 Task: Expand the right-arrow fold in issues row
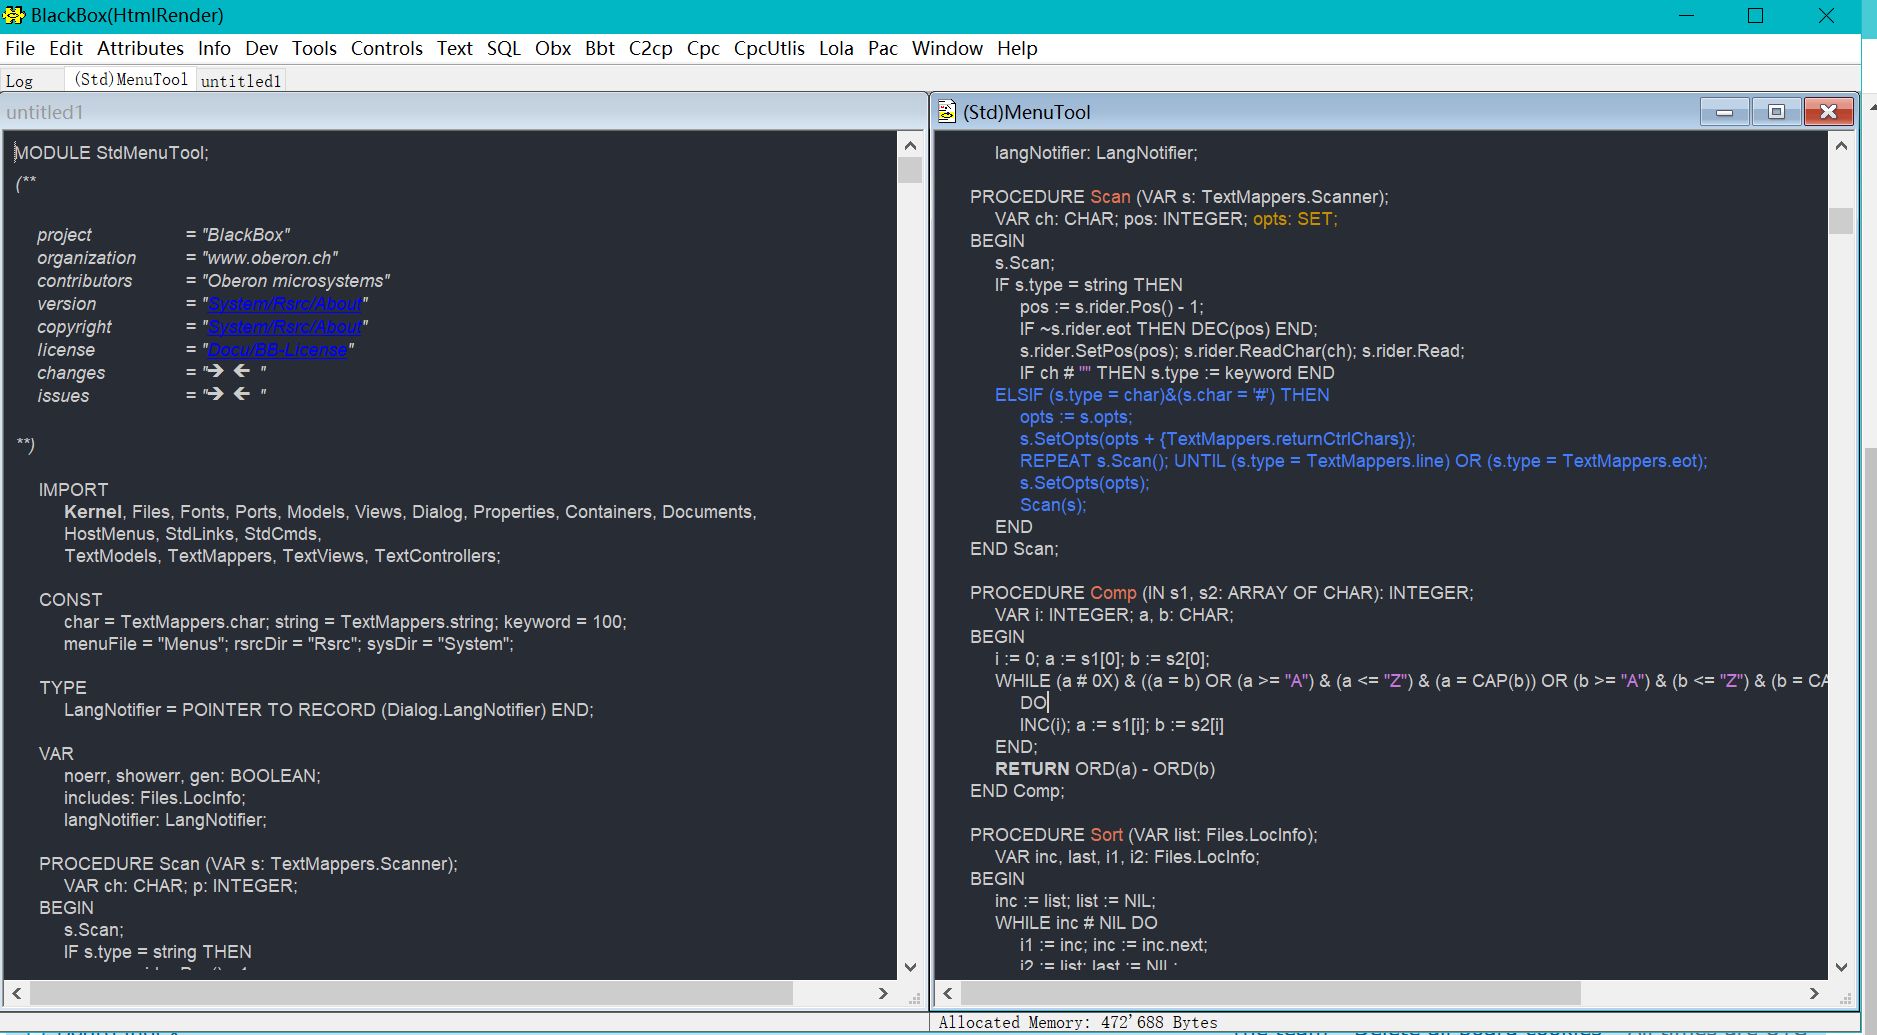pos(214,394)
